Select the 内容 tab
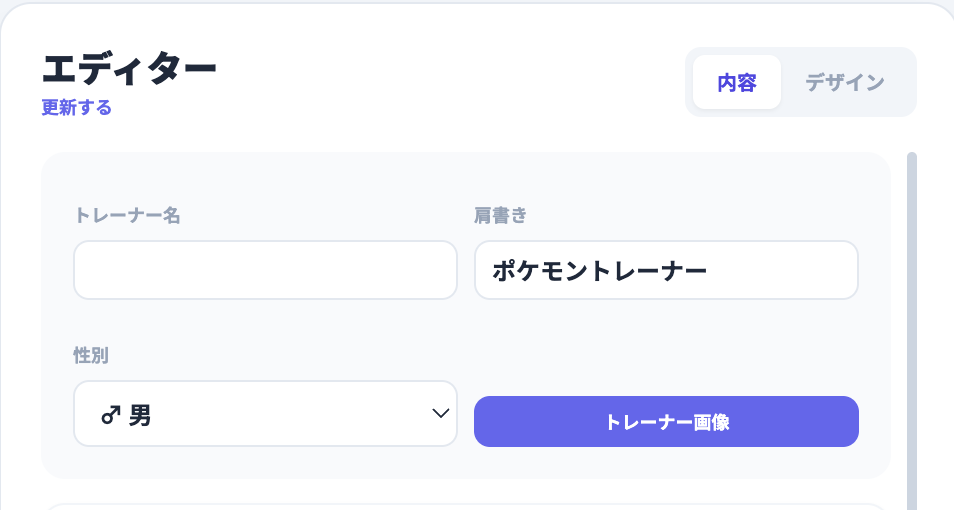Viewport: 954px width, 510px height. point(737,82)
